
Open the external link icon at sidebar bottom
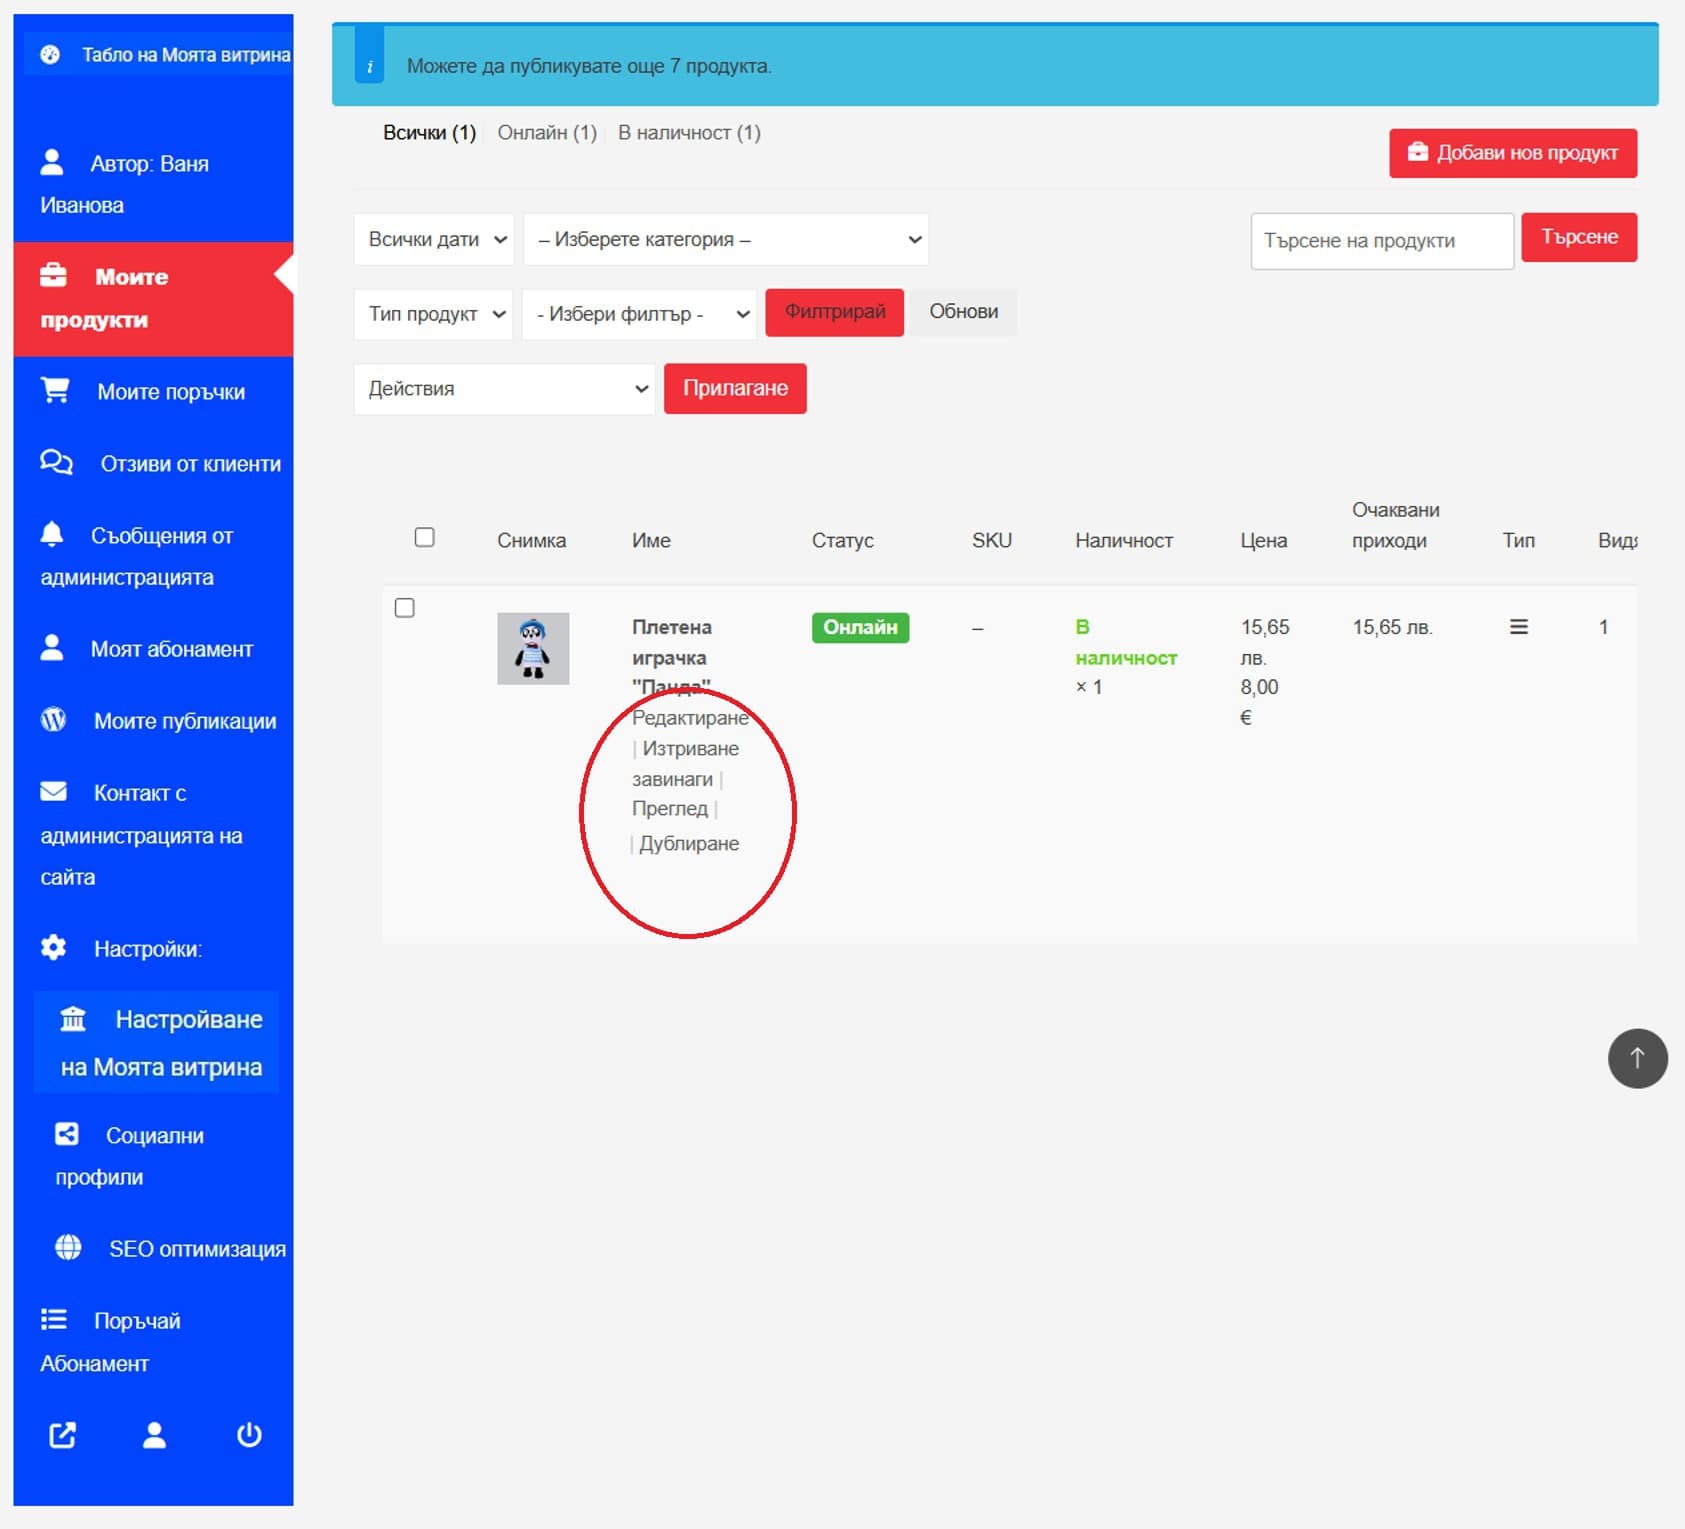click(x=62, y=1435)
